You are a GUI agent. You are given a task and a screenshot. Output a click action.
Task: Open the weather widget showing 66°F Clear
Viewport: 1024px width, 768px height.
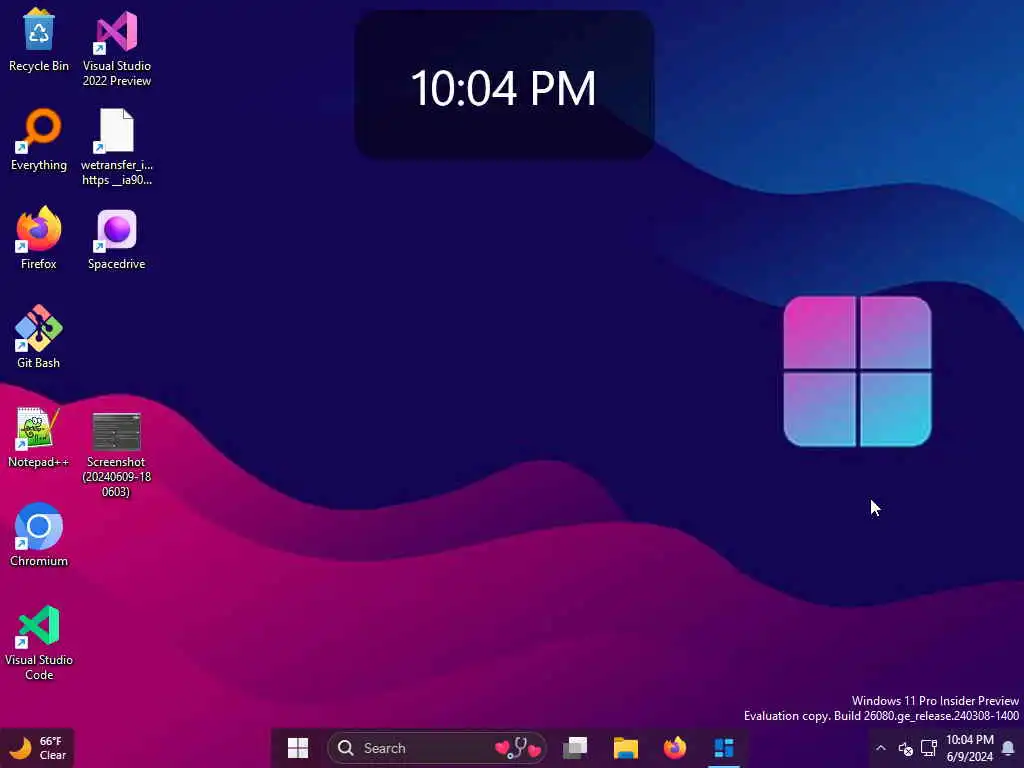coord(38,748)
